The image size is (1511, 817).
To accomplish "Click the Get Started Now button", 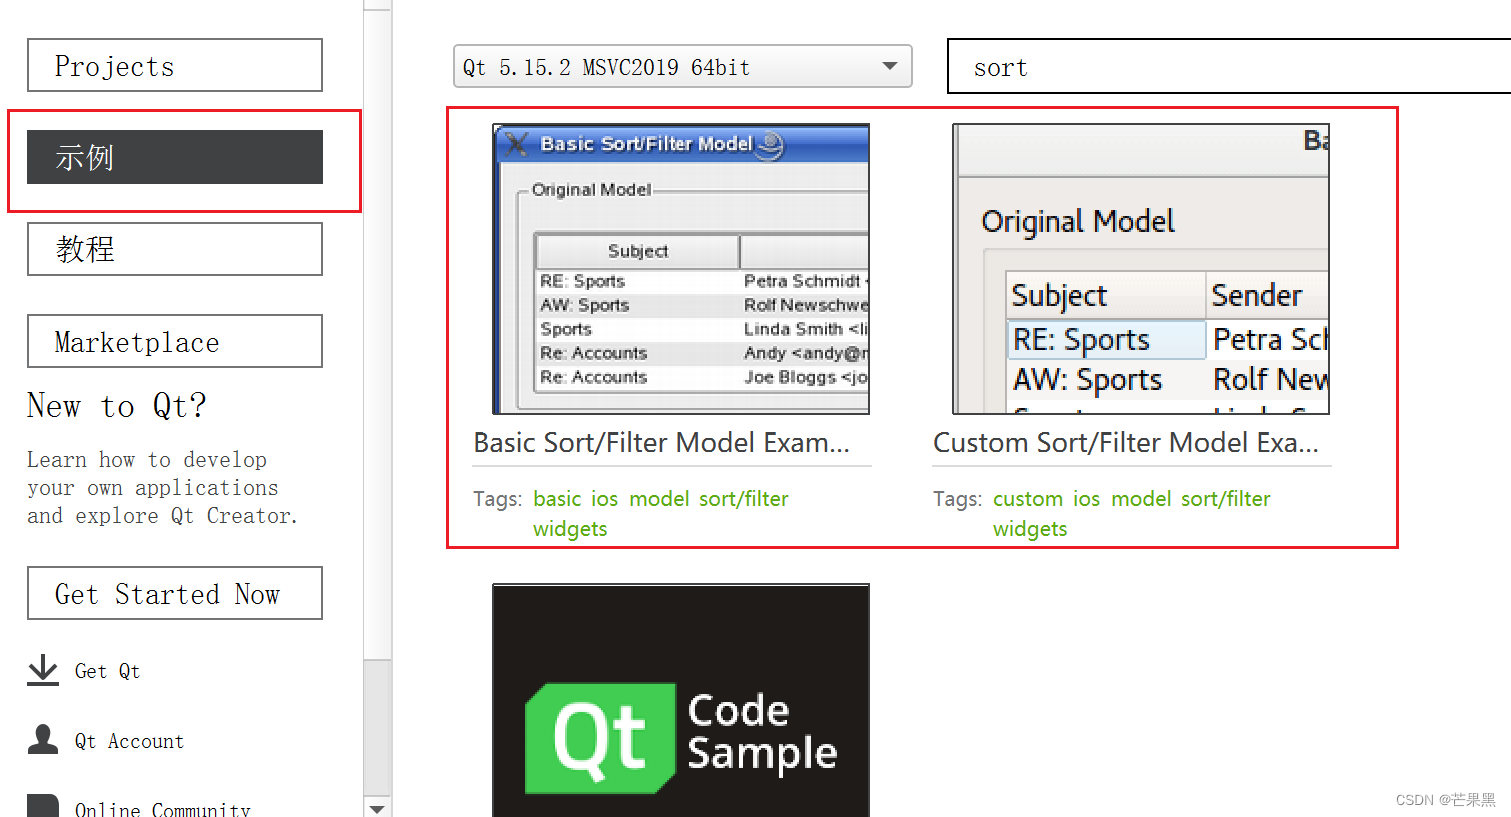I will pos(174,593).
